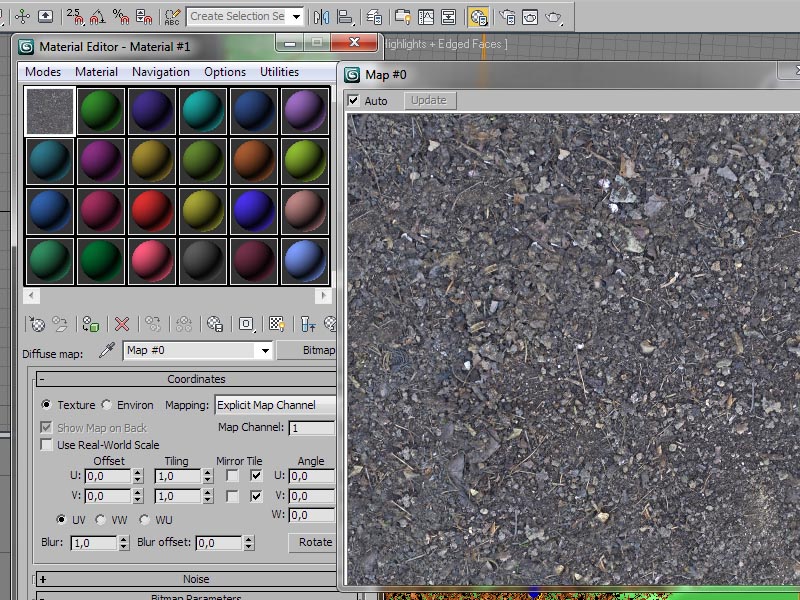Click Assign Material to Selection icon

point(91,324)
